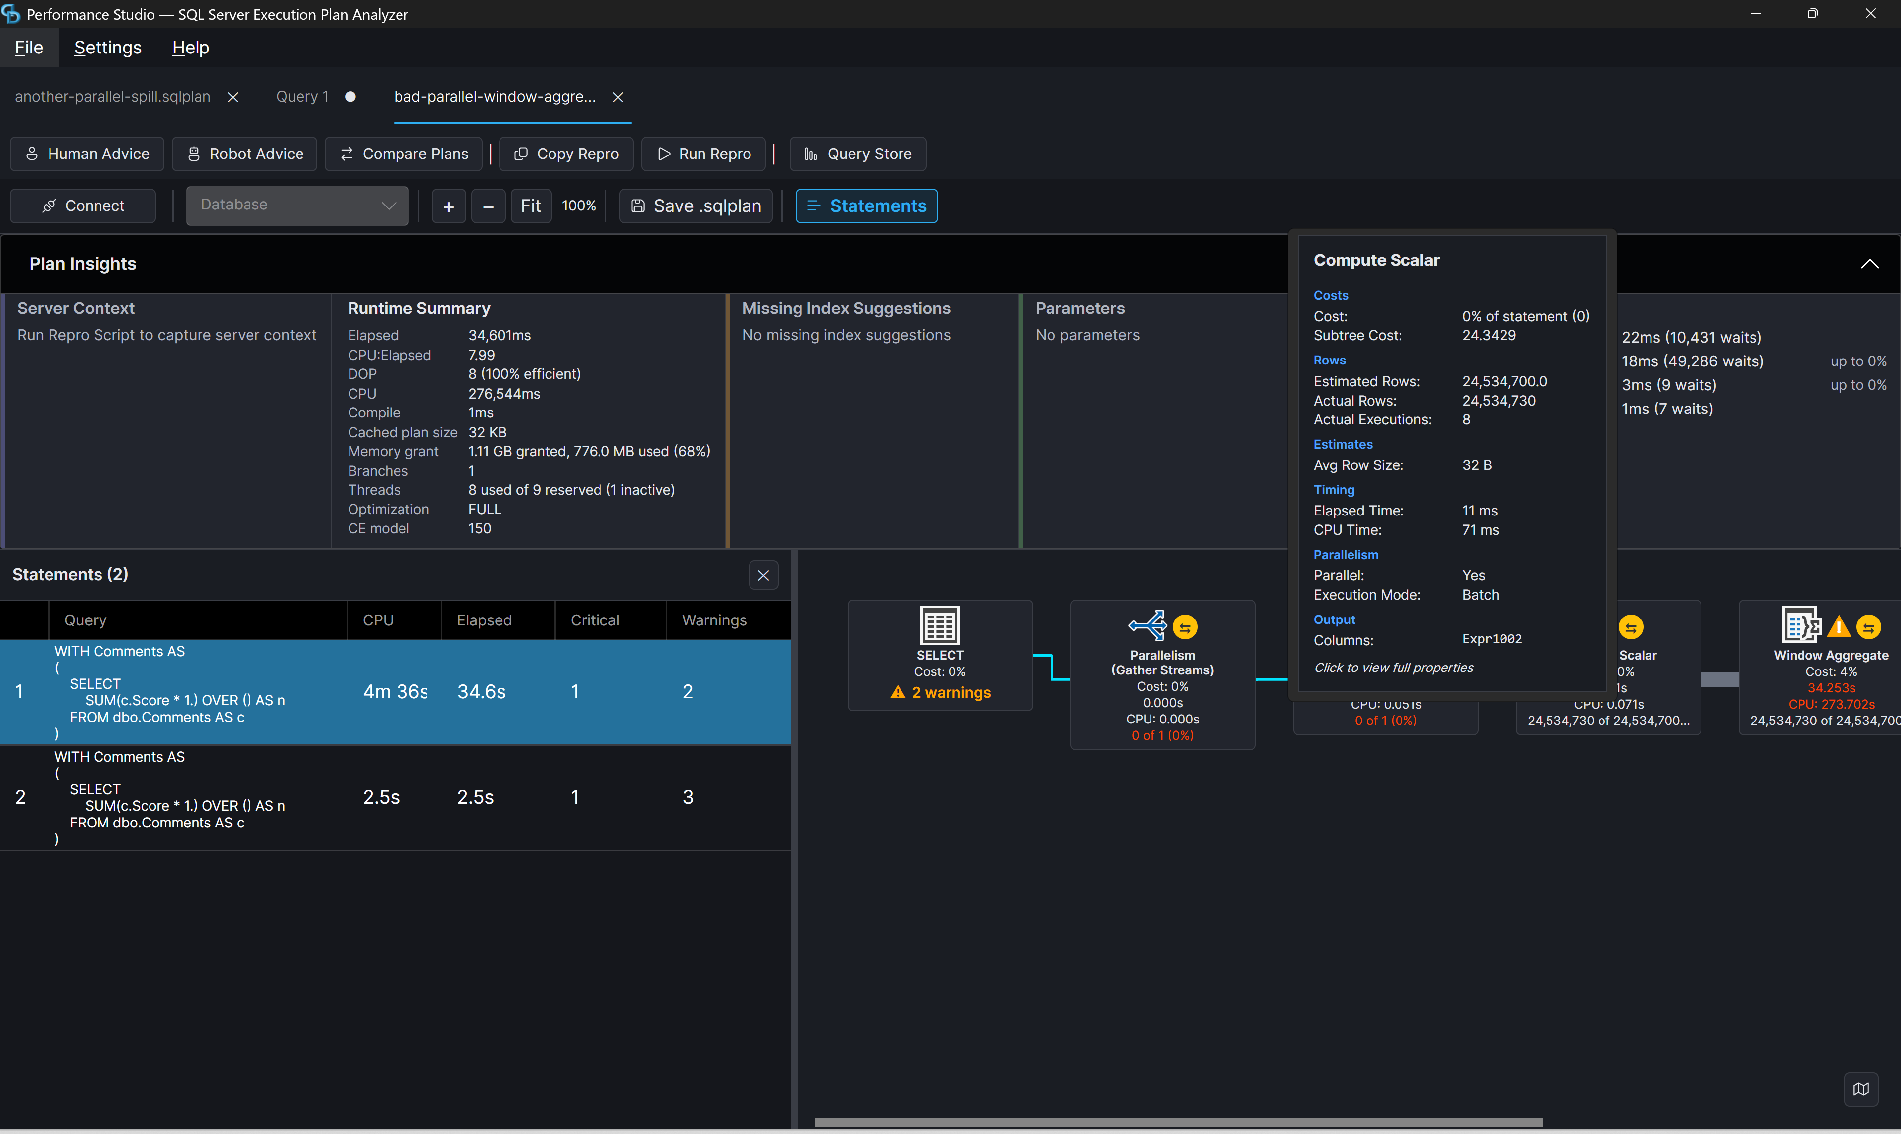1901x1134 pixels.
Task: Click the 100% zoom level label
Action: (579, 206)
